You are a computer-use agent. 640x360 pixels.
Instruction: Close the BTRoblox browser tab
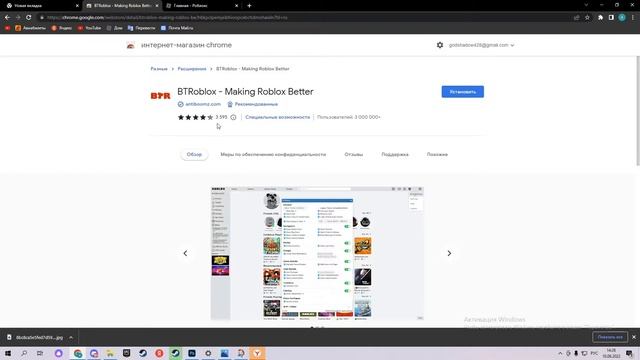coord(157,6)
